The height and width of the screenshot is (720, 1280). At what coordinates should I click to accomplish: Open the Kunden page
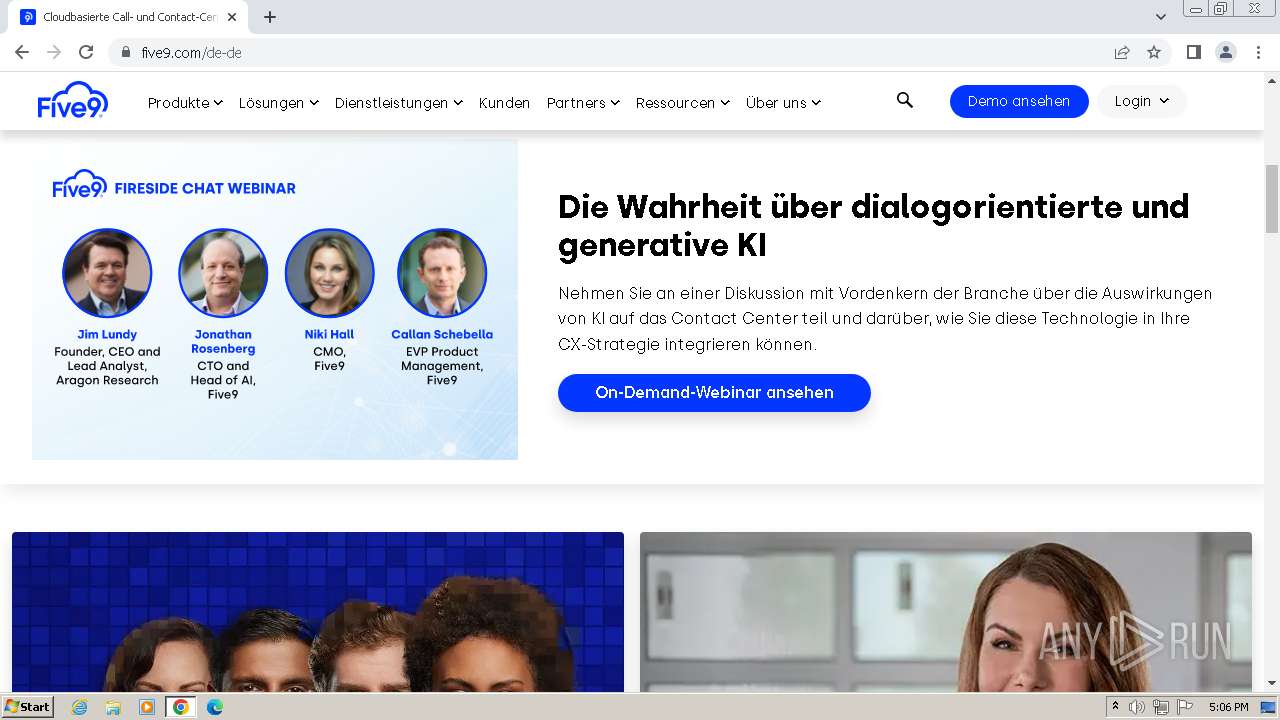tap(504, 102)
